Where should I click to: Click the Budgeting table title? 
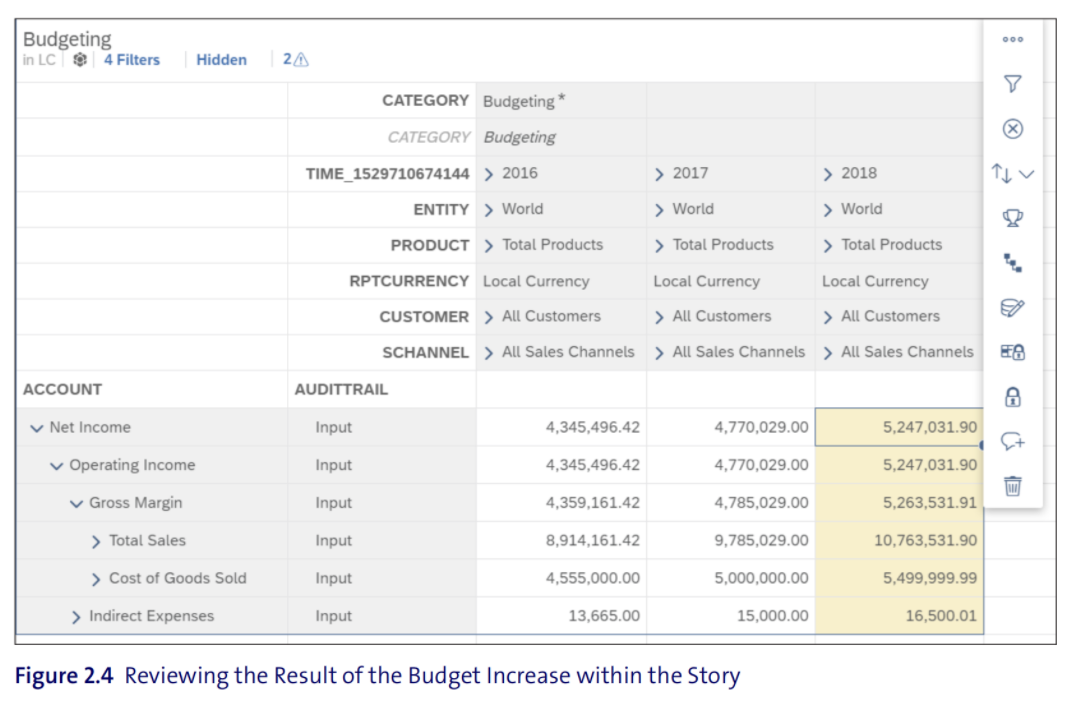67,39
